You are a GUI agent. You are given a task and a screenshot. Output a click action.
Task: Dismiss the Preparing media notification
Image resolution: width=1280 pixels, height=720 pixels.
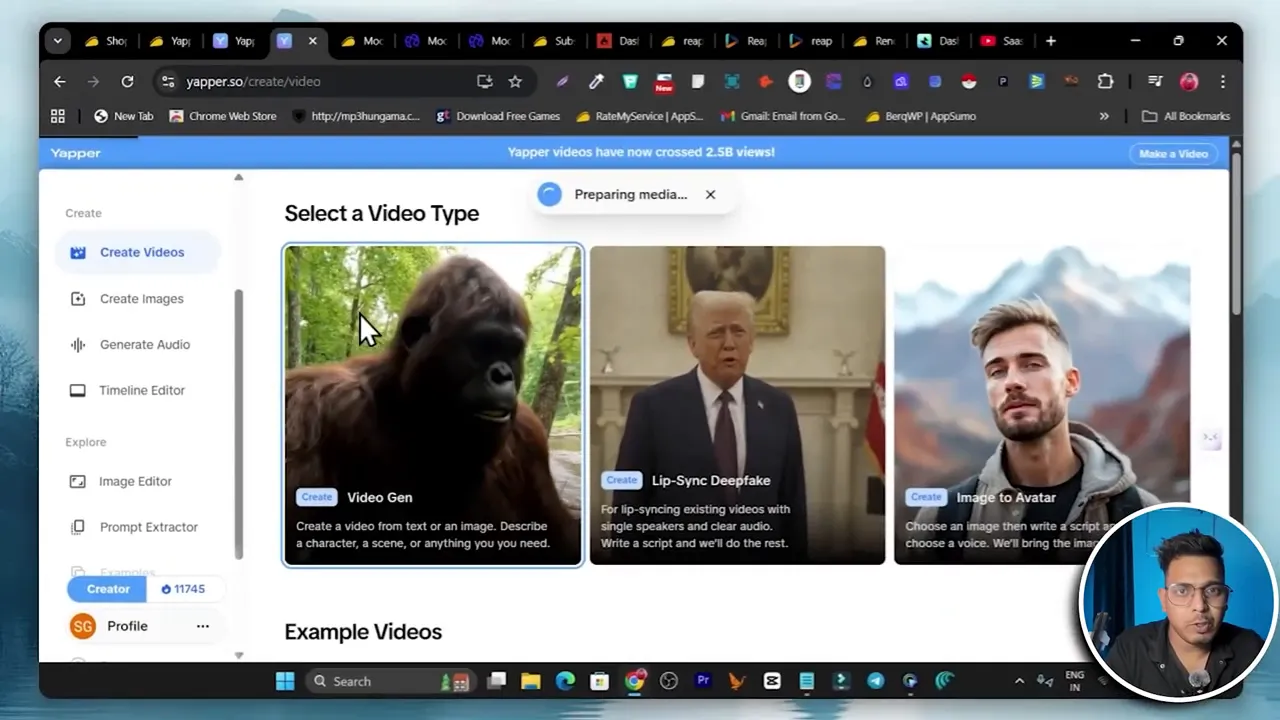710,194
